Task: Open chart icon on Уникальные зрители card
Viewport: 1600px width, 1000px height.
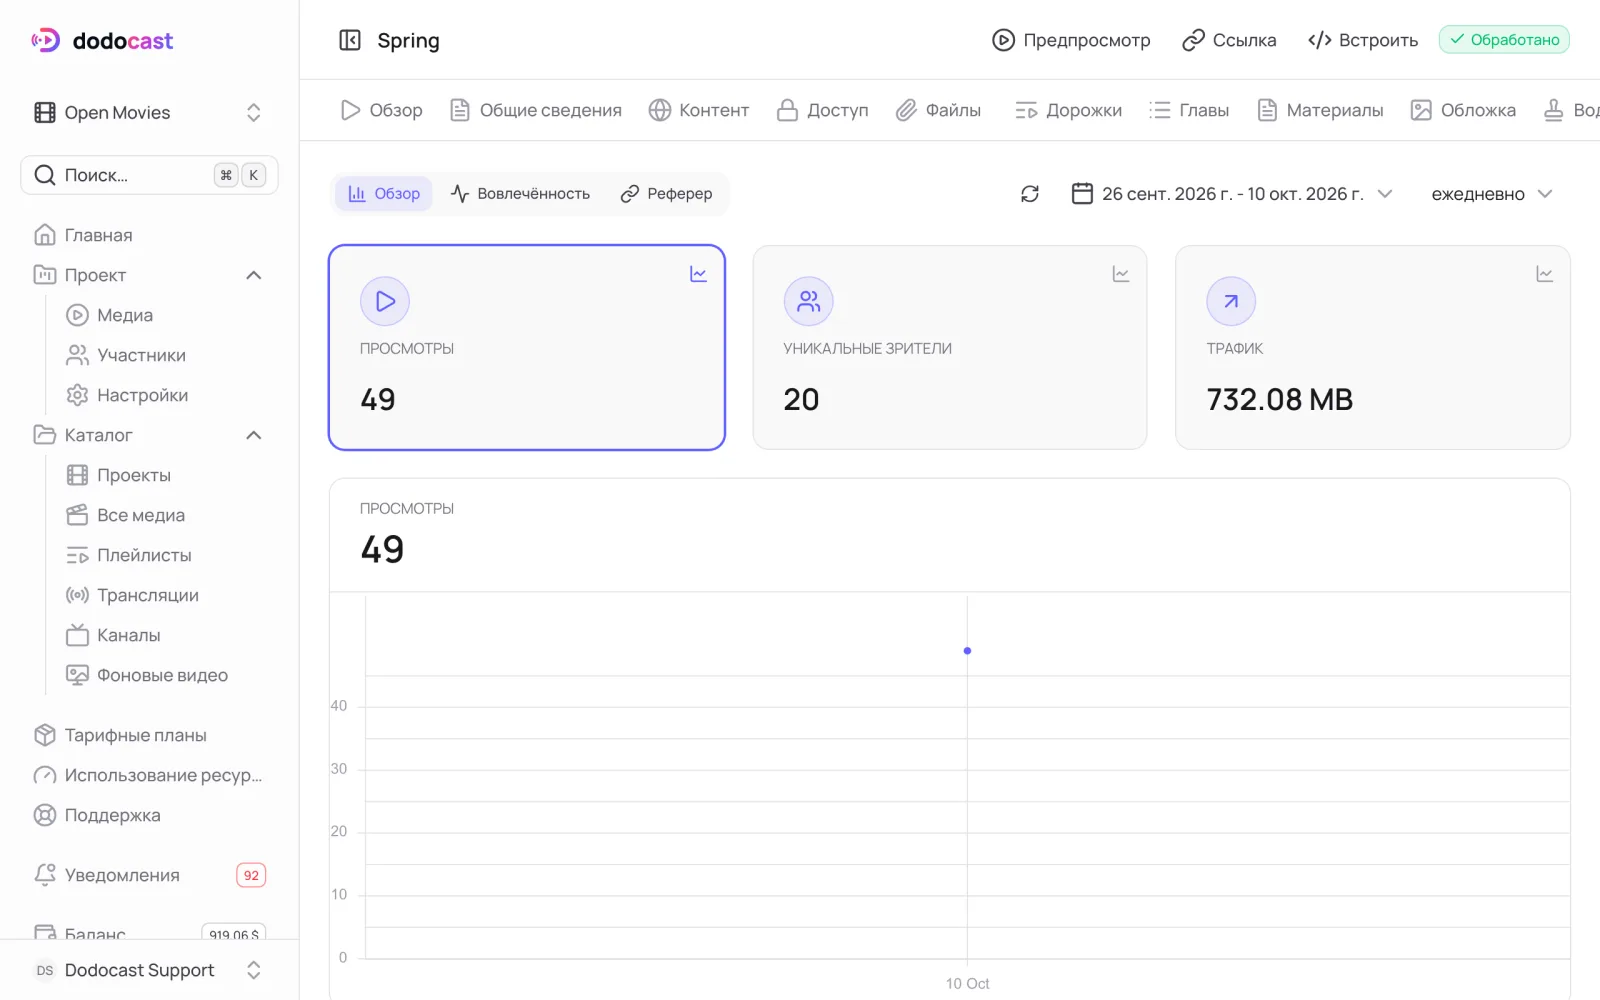Action: (x=1121, y=274)
